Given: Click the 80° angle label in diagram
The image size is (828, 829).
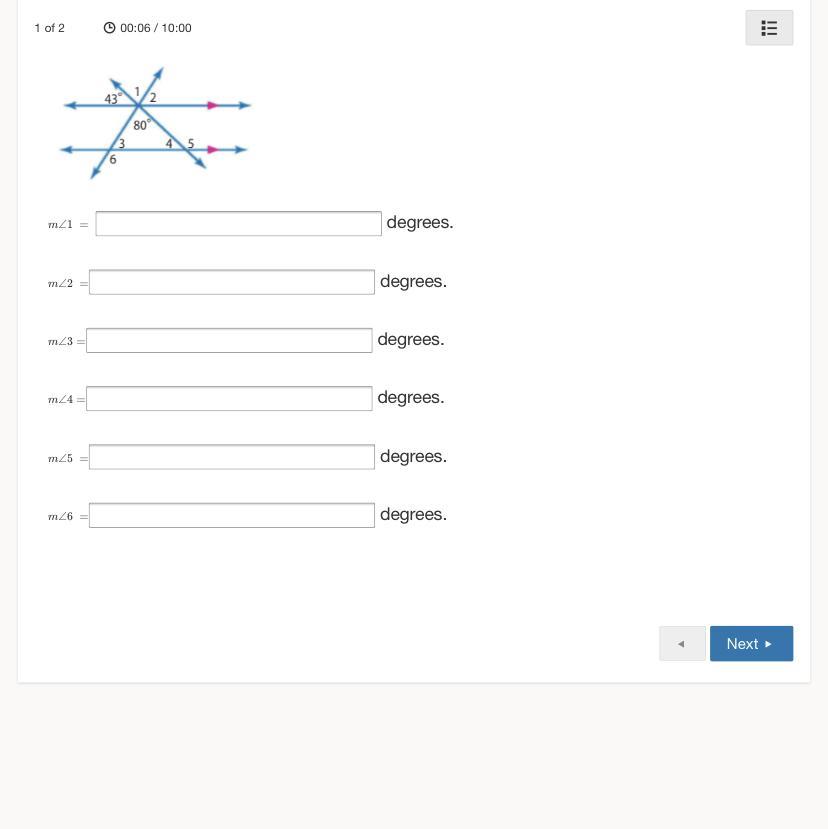Looking at the screenshot, I should coord(142,125).
